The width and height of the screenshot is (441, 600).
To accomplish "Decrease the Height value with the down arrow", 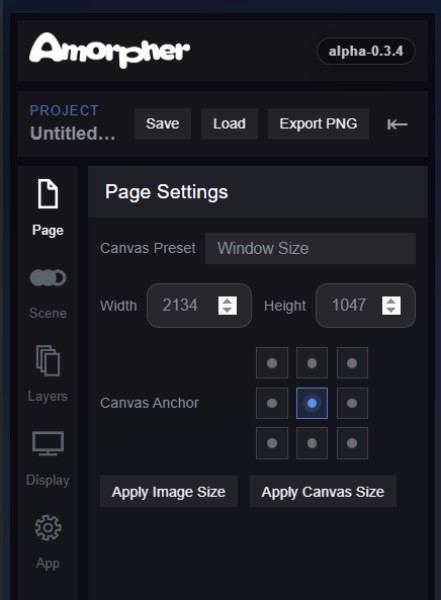I will pyautogui.click(x=391, y=310).
